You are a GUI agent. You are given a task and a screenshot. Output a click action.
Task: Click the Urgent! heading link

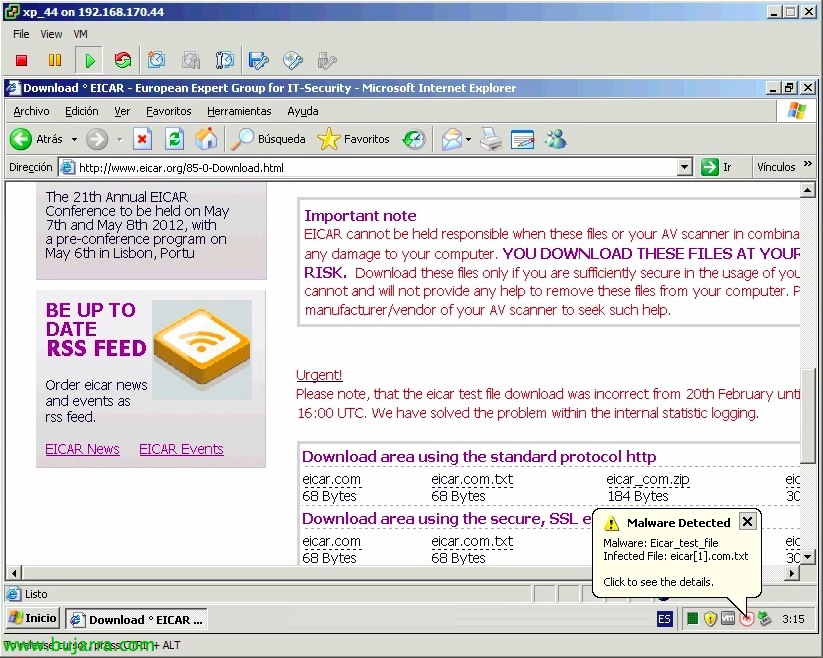319,375
